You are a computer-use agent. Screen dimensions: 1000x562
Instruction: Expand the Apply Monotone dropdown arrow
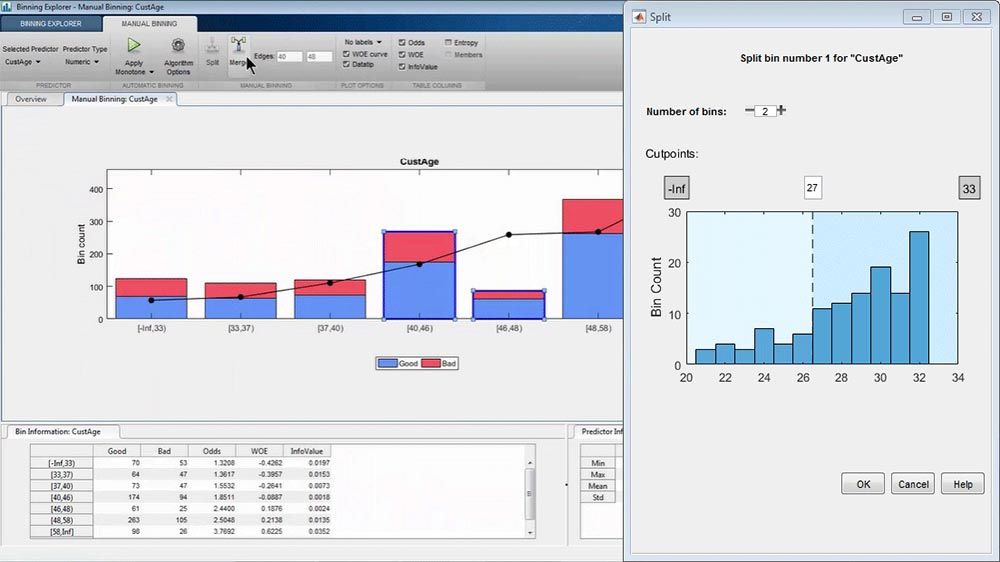coord(151,72)
